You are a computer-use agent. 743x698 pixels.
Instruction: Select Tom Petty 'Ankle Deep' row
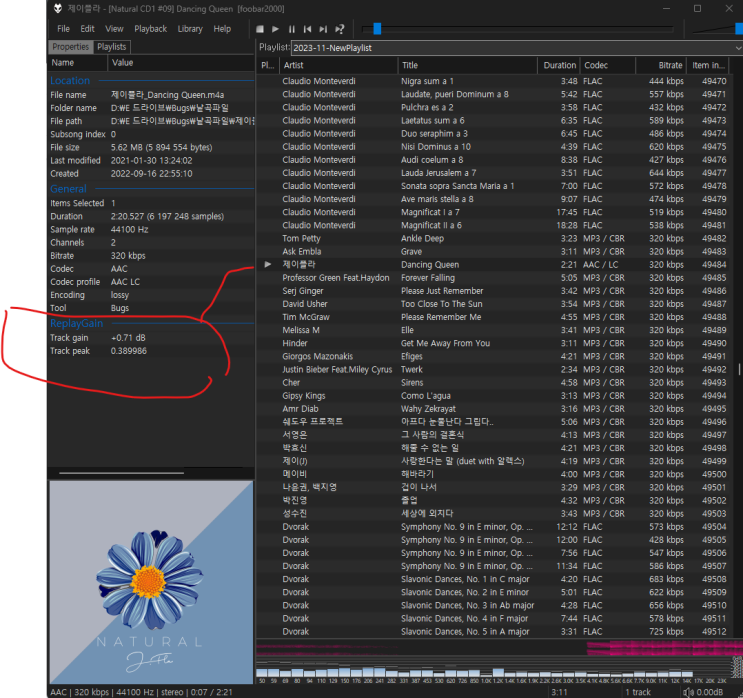tap(493, 238)
